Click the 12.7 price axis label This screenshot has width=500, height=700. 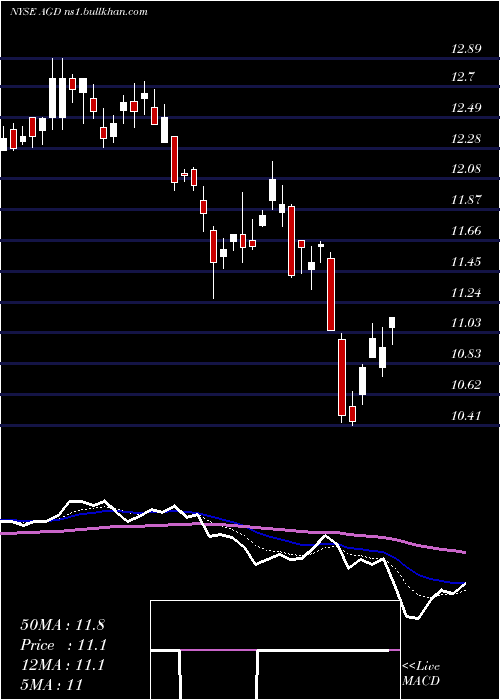(463, 77)
